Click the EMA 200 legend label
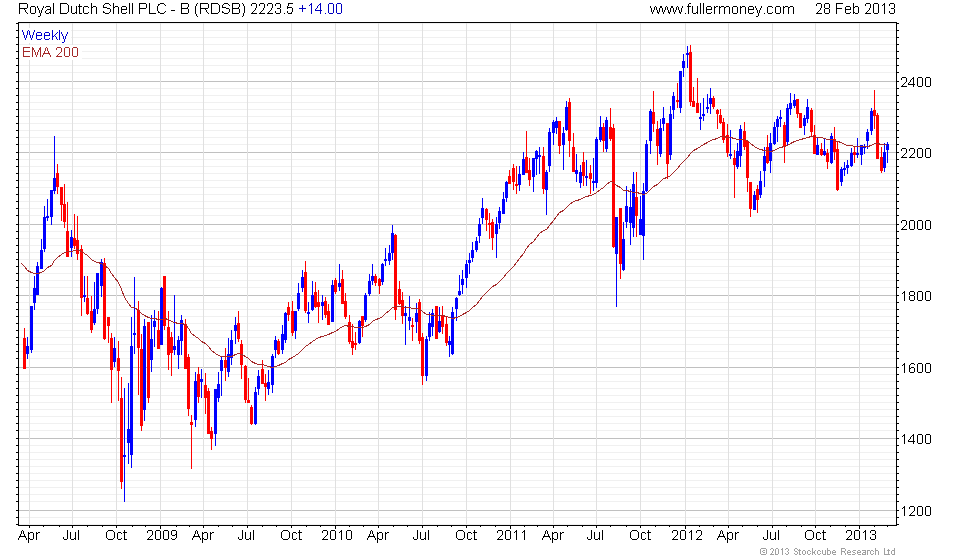The image size is (980, 560). point(50,52)
